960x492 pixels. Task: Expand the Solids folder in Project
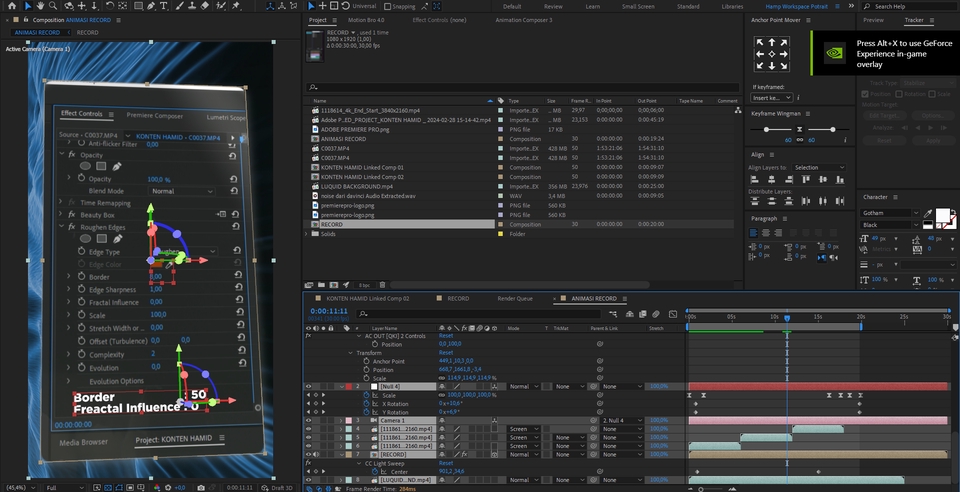pos(307,234)
